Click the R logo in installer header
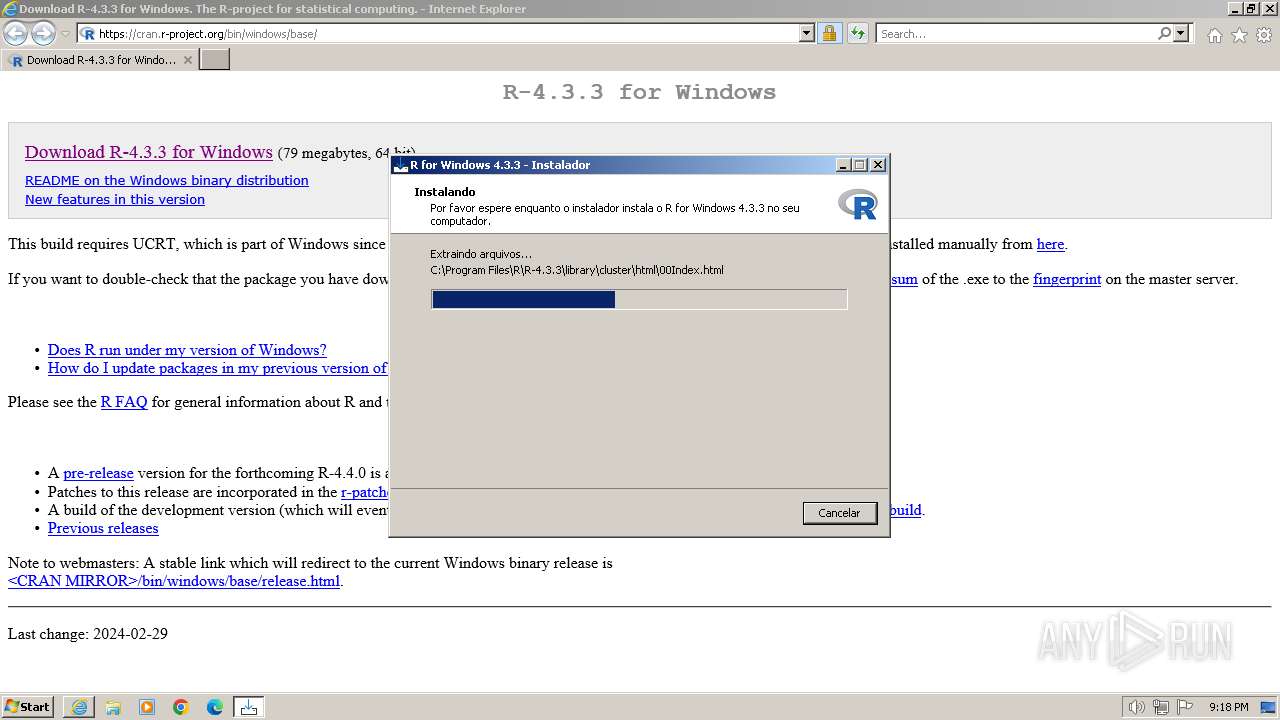The image size is (1280, 720). coord(858,205)
